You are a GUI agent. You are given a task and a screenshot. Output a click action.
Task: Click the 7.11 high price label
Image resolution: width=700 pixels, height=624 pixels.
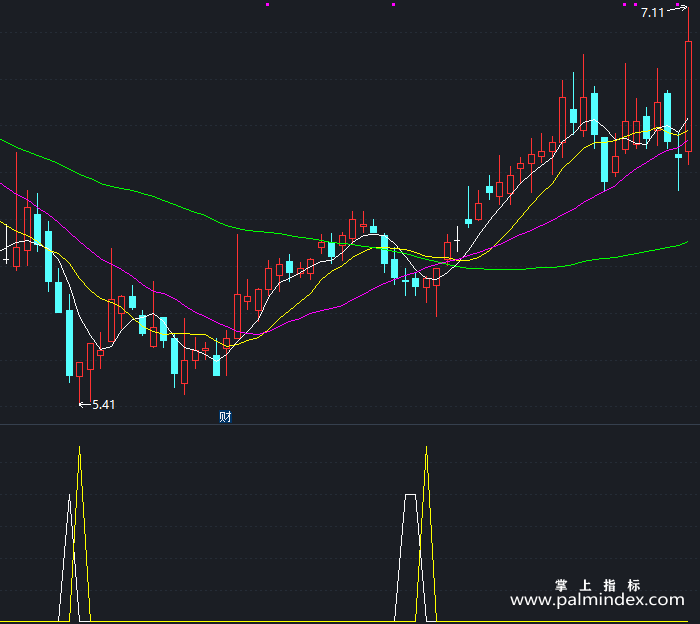[x=653, y=13]
